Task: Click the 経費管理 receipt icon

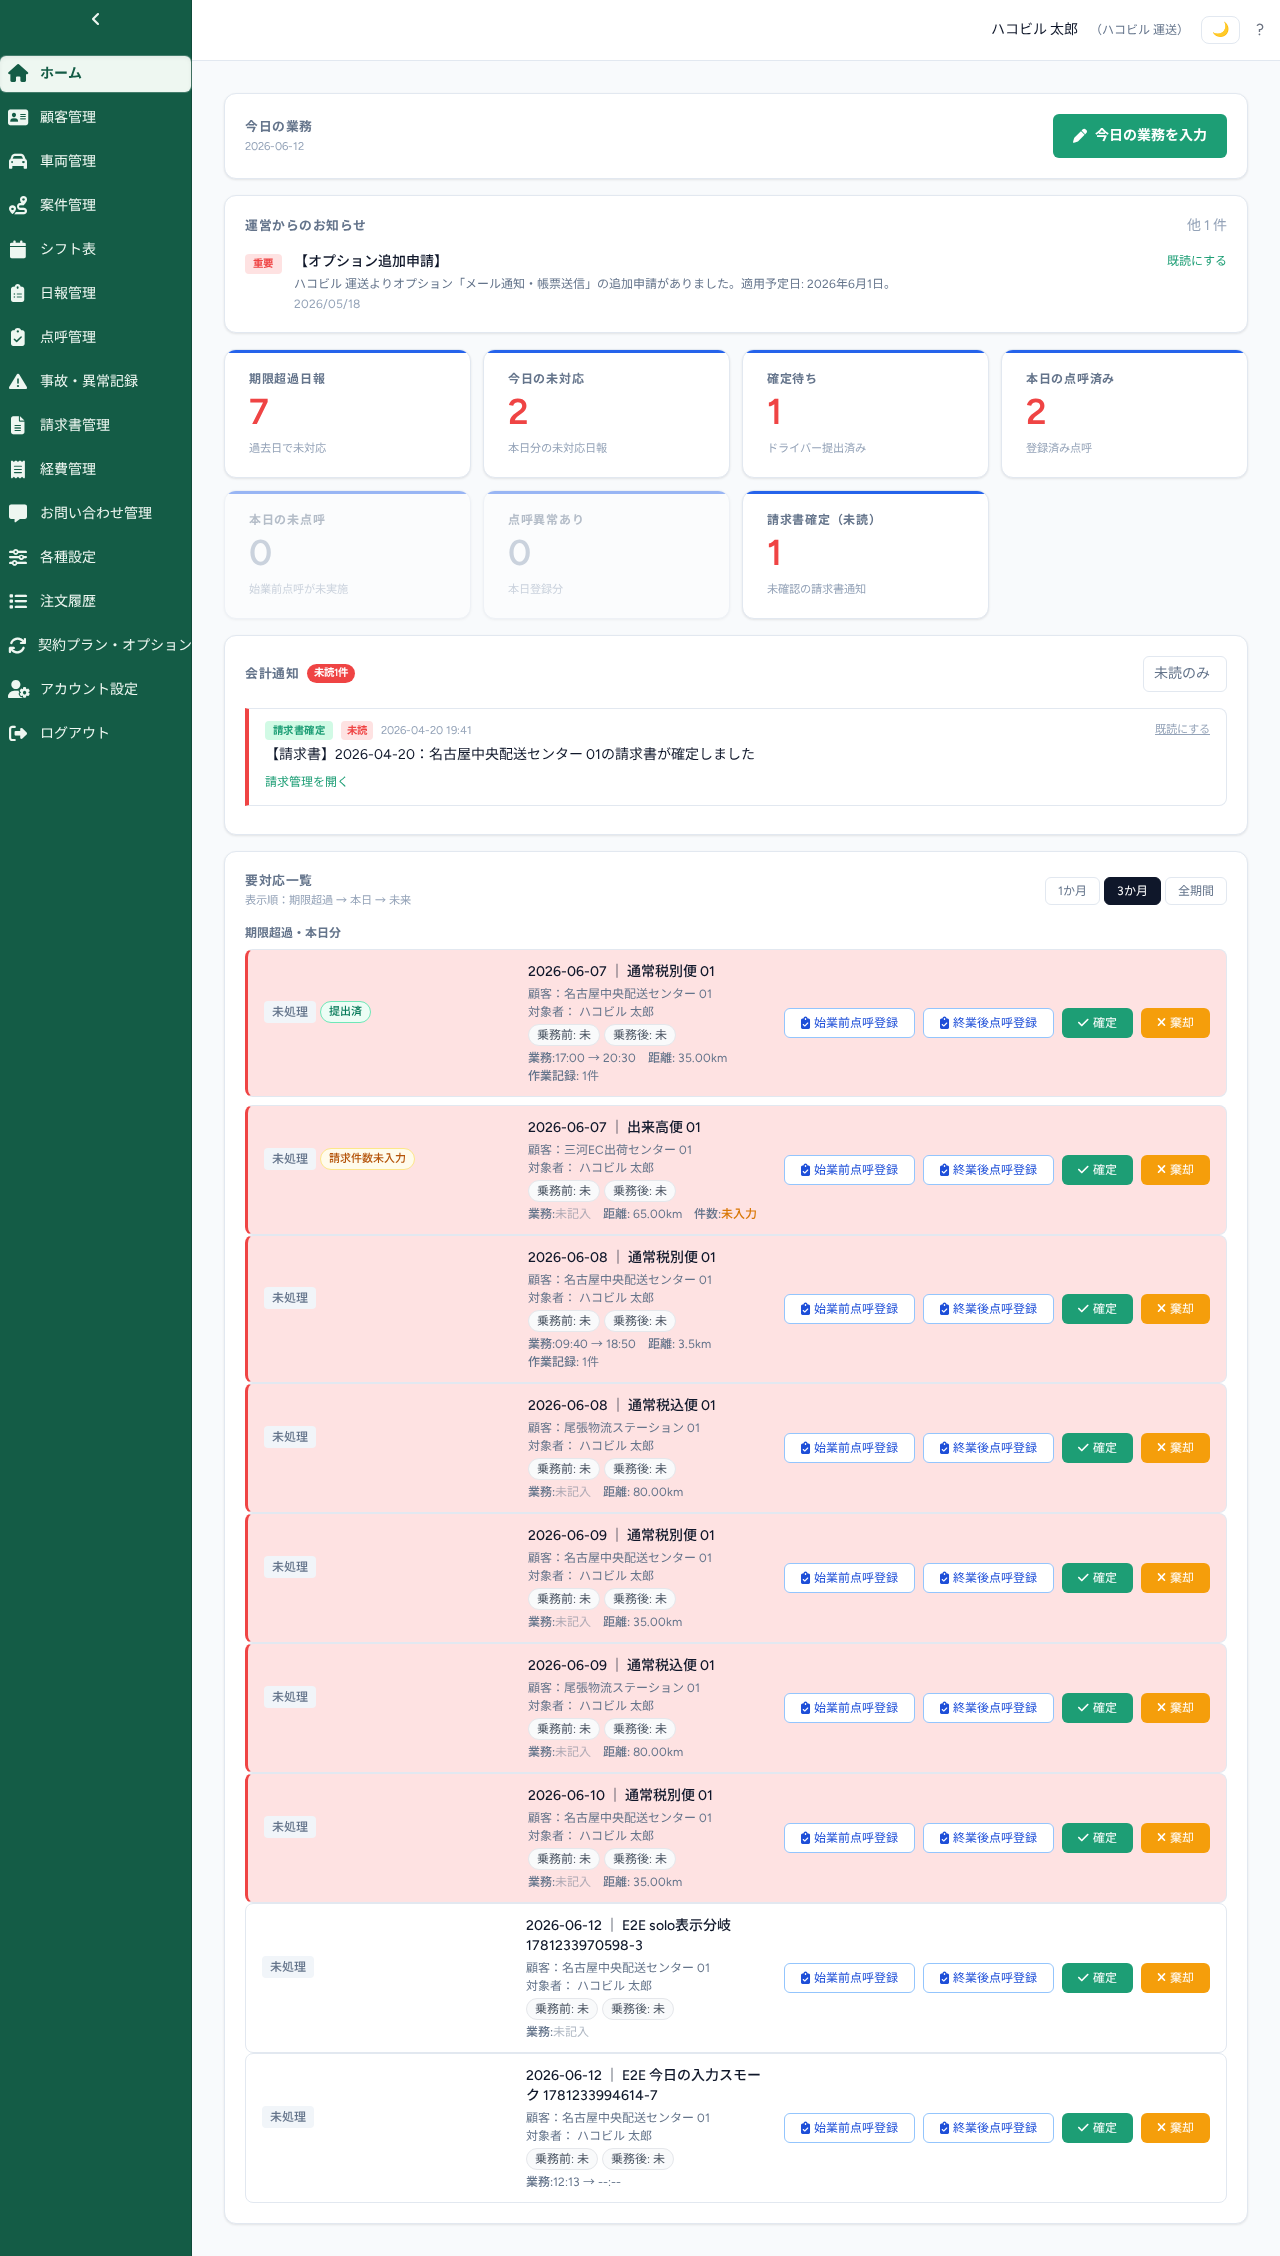Action: point(18,469)
